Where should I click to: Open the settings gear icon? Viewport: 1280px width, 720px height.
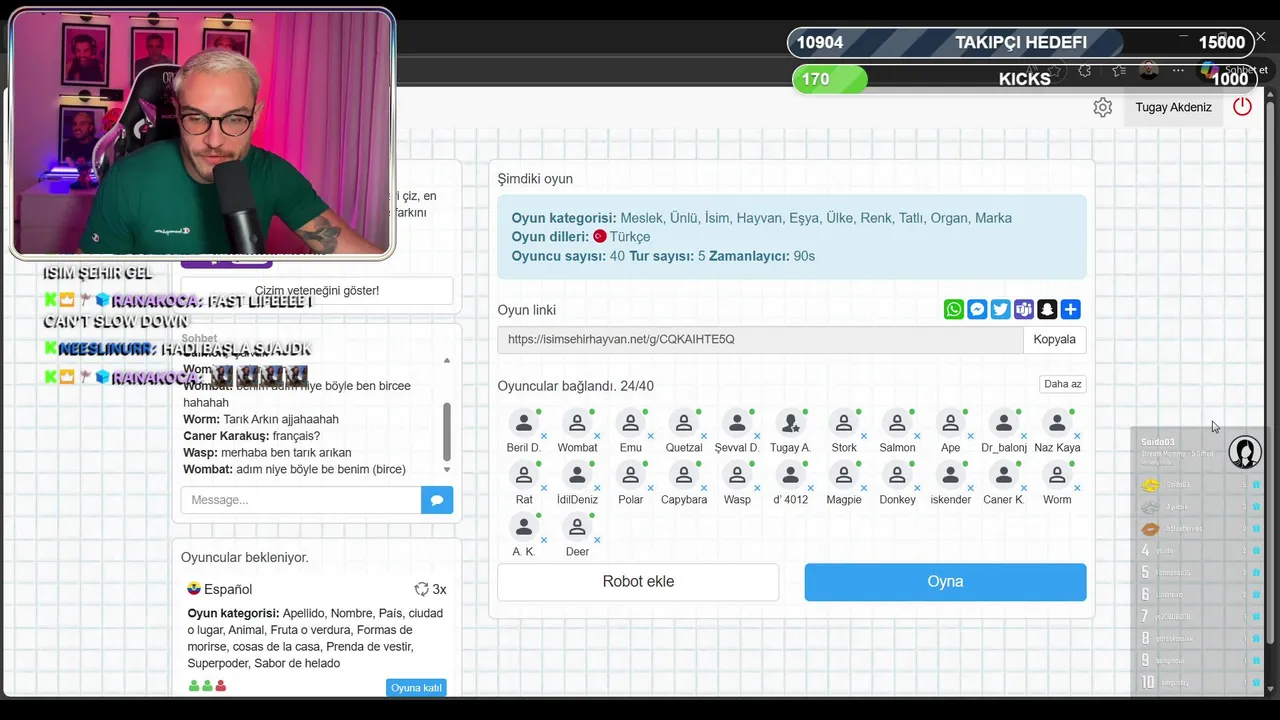pos(1102,107)
